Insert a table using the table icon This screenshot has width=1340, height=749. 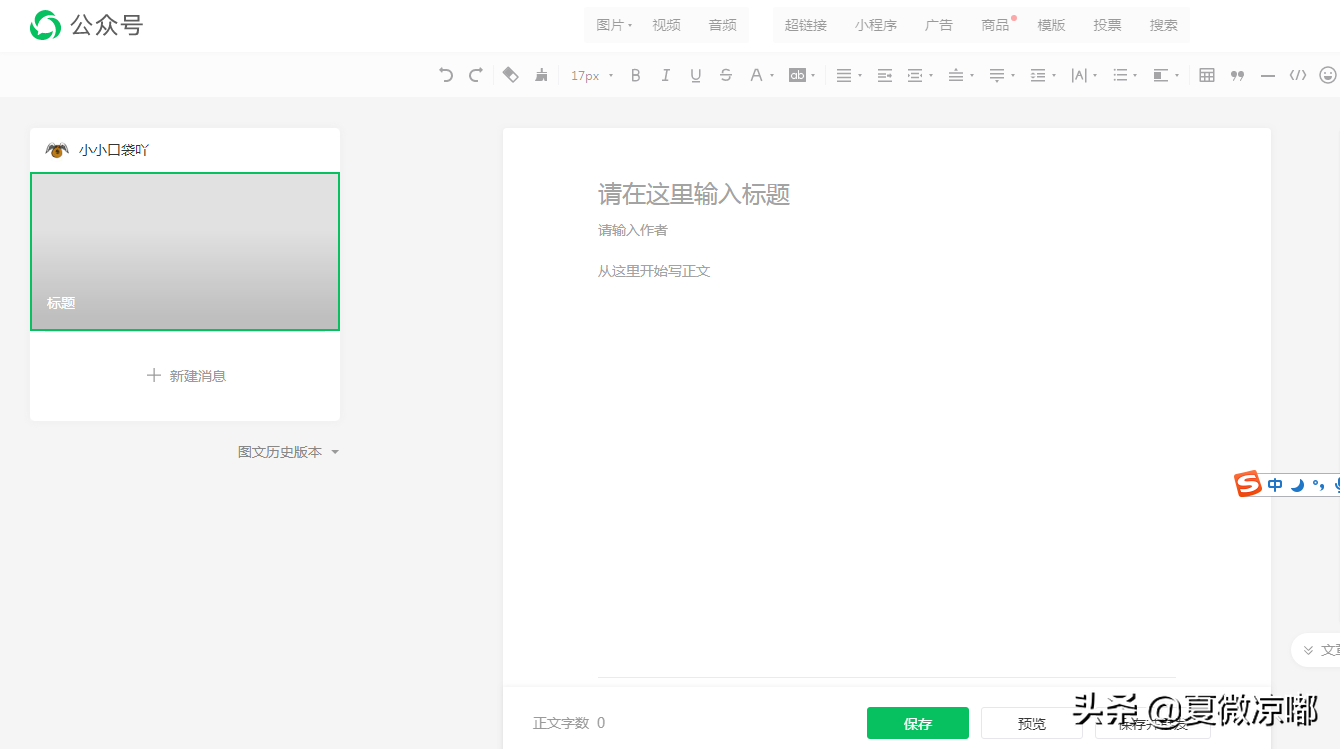coord(1206,74)
